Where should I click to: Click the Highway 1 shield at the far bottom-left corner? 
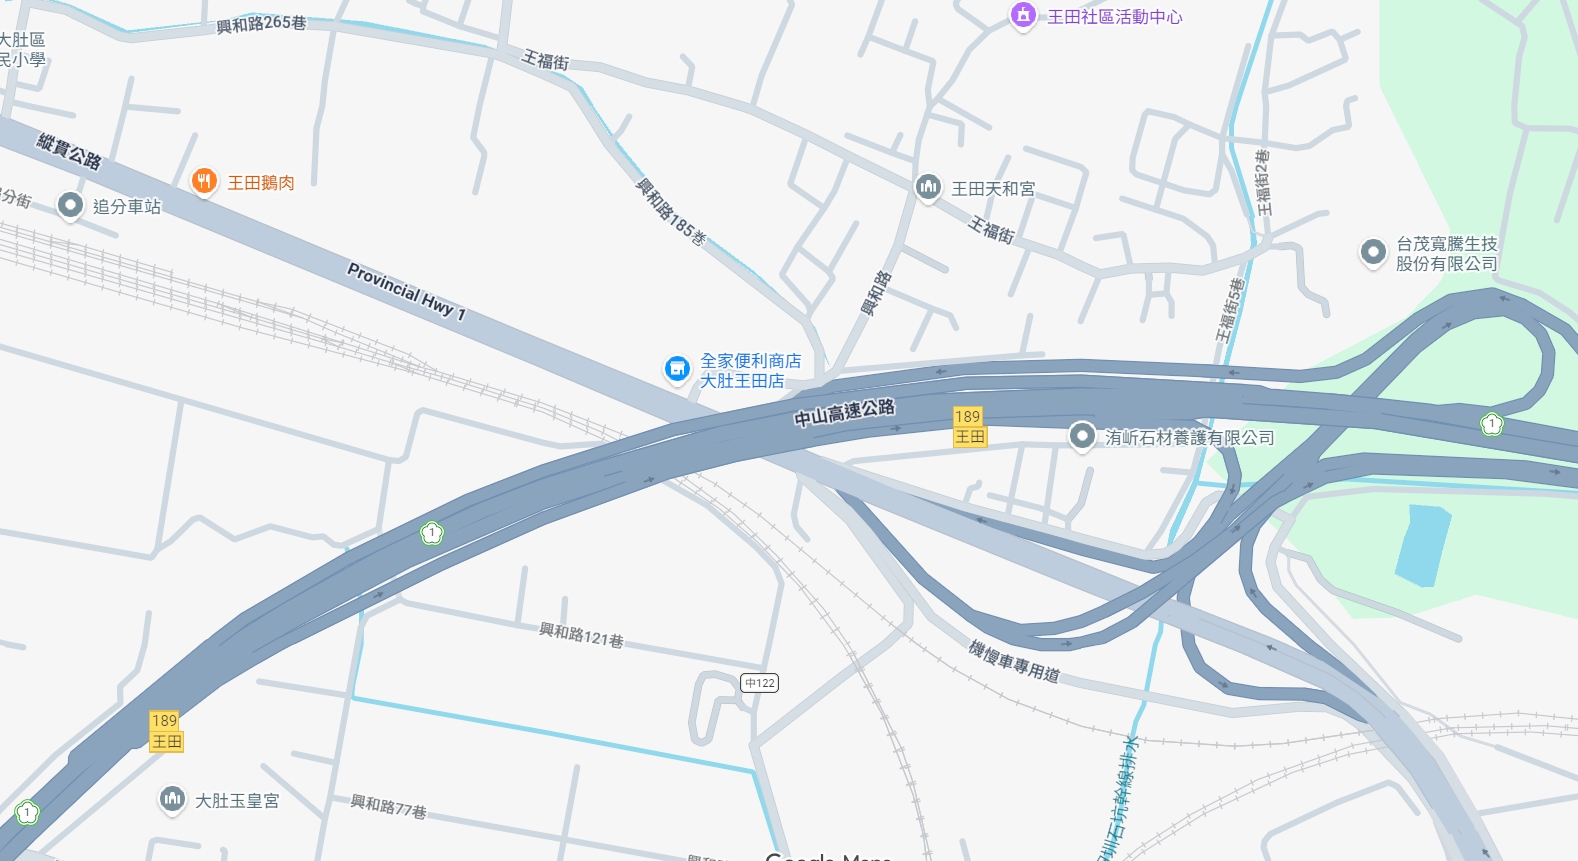[27, 812]
